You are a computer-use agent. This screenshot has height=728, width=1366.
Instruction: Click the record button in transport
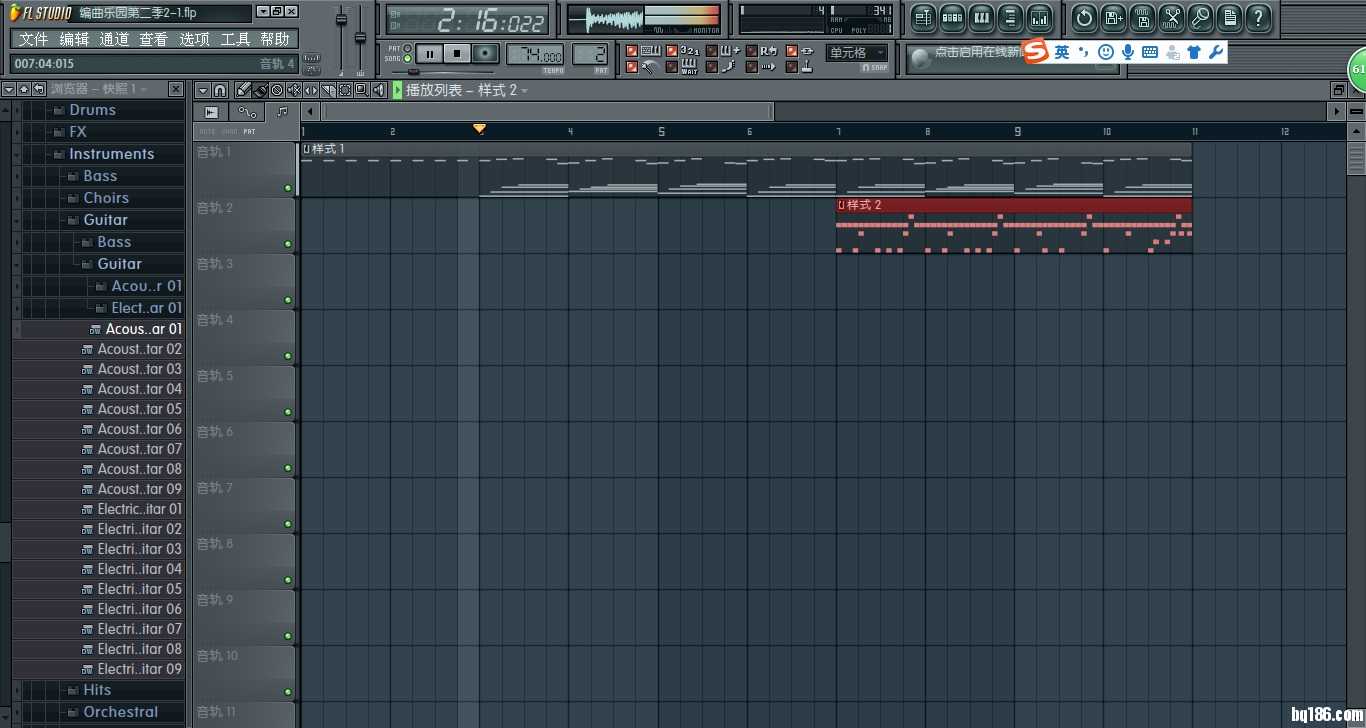pos(485,54)
